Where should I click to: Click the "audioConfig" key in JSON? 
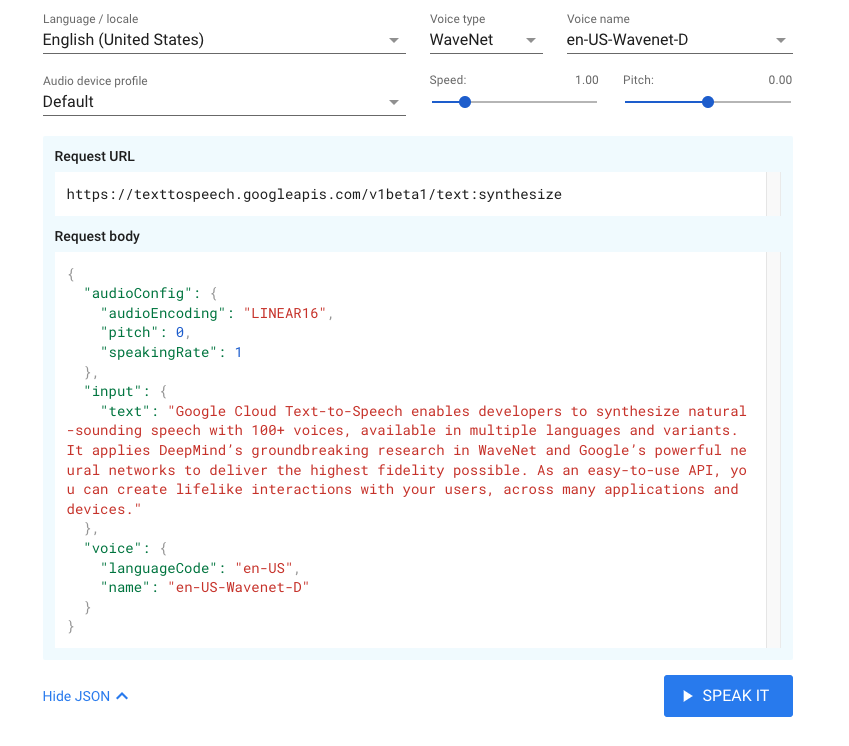pos(138,293)
